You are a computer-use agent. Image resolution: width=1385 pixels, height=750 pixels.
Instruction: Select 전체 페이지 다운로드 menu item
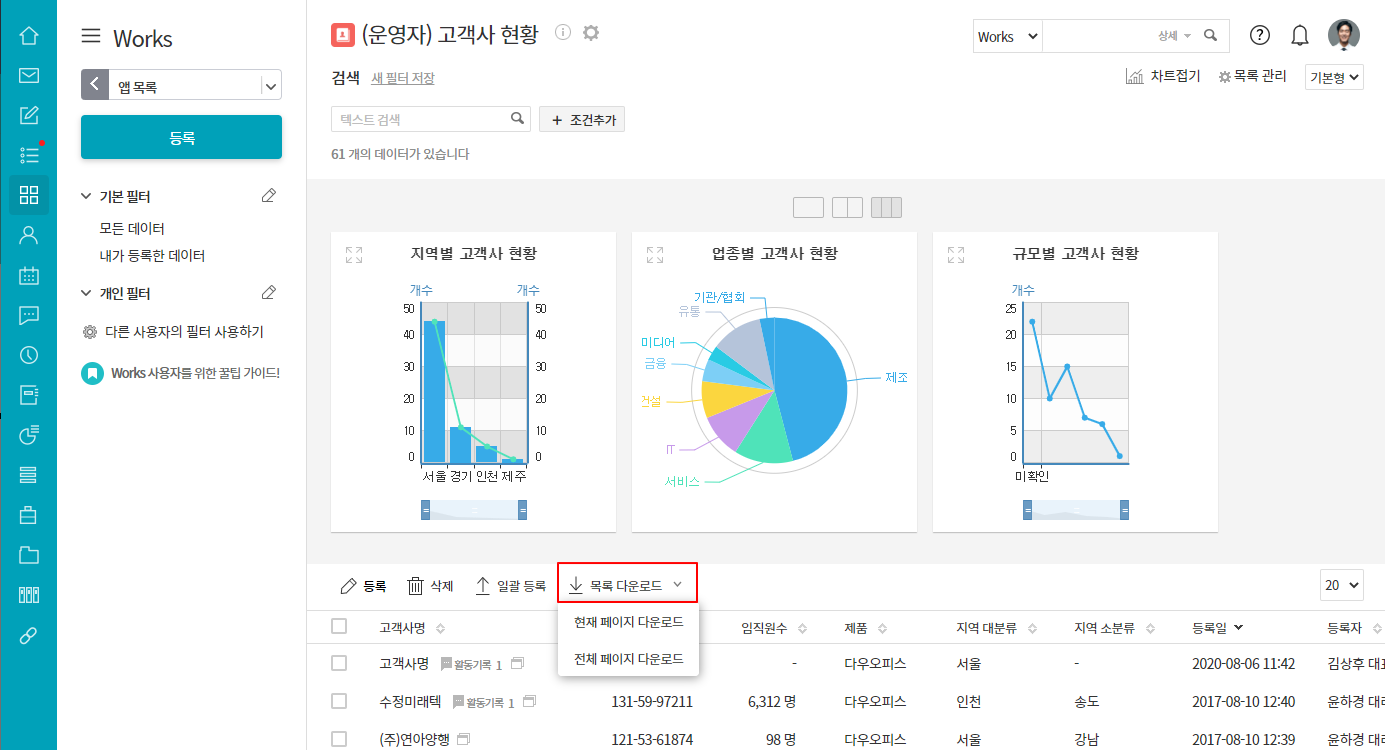tap(628, 659)
